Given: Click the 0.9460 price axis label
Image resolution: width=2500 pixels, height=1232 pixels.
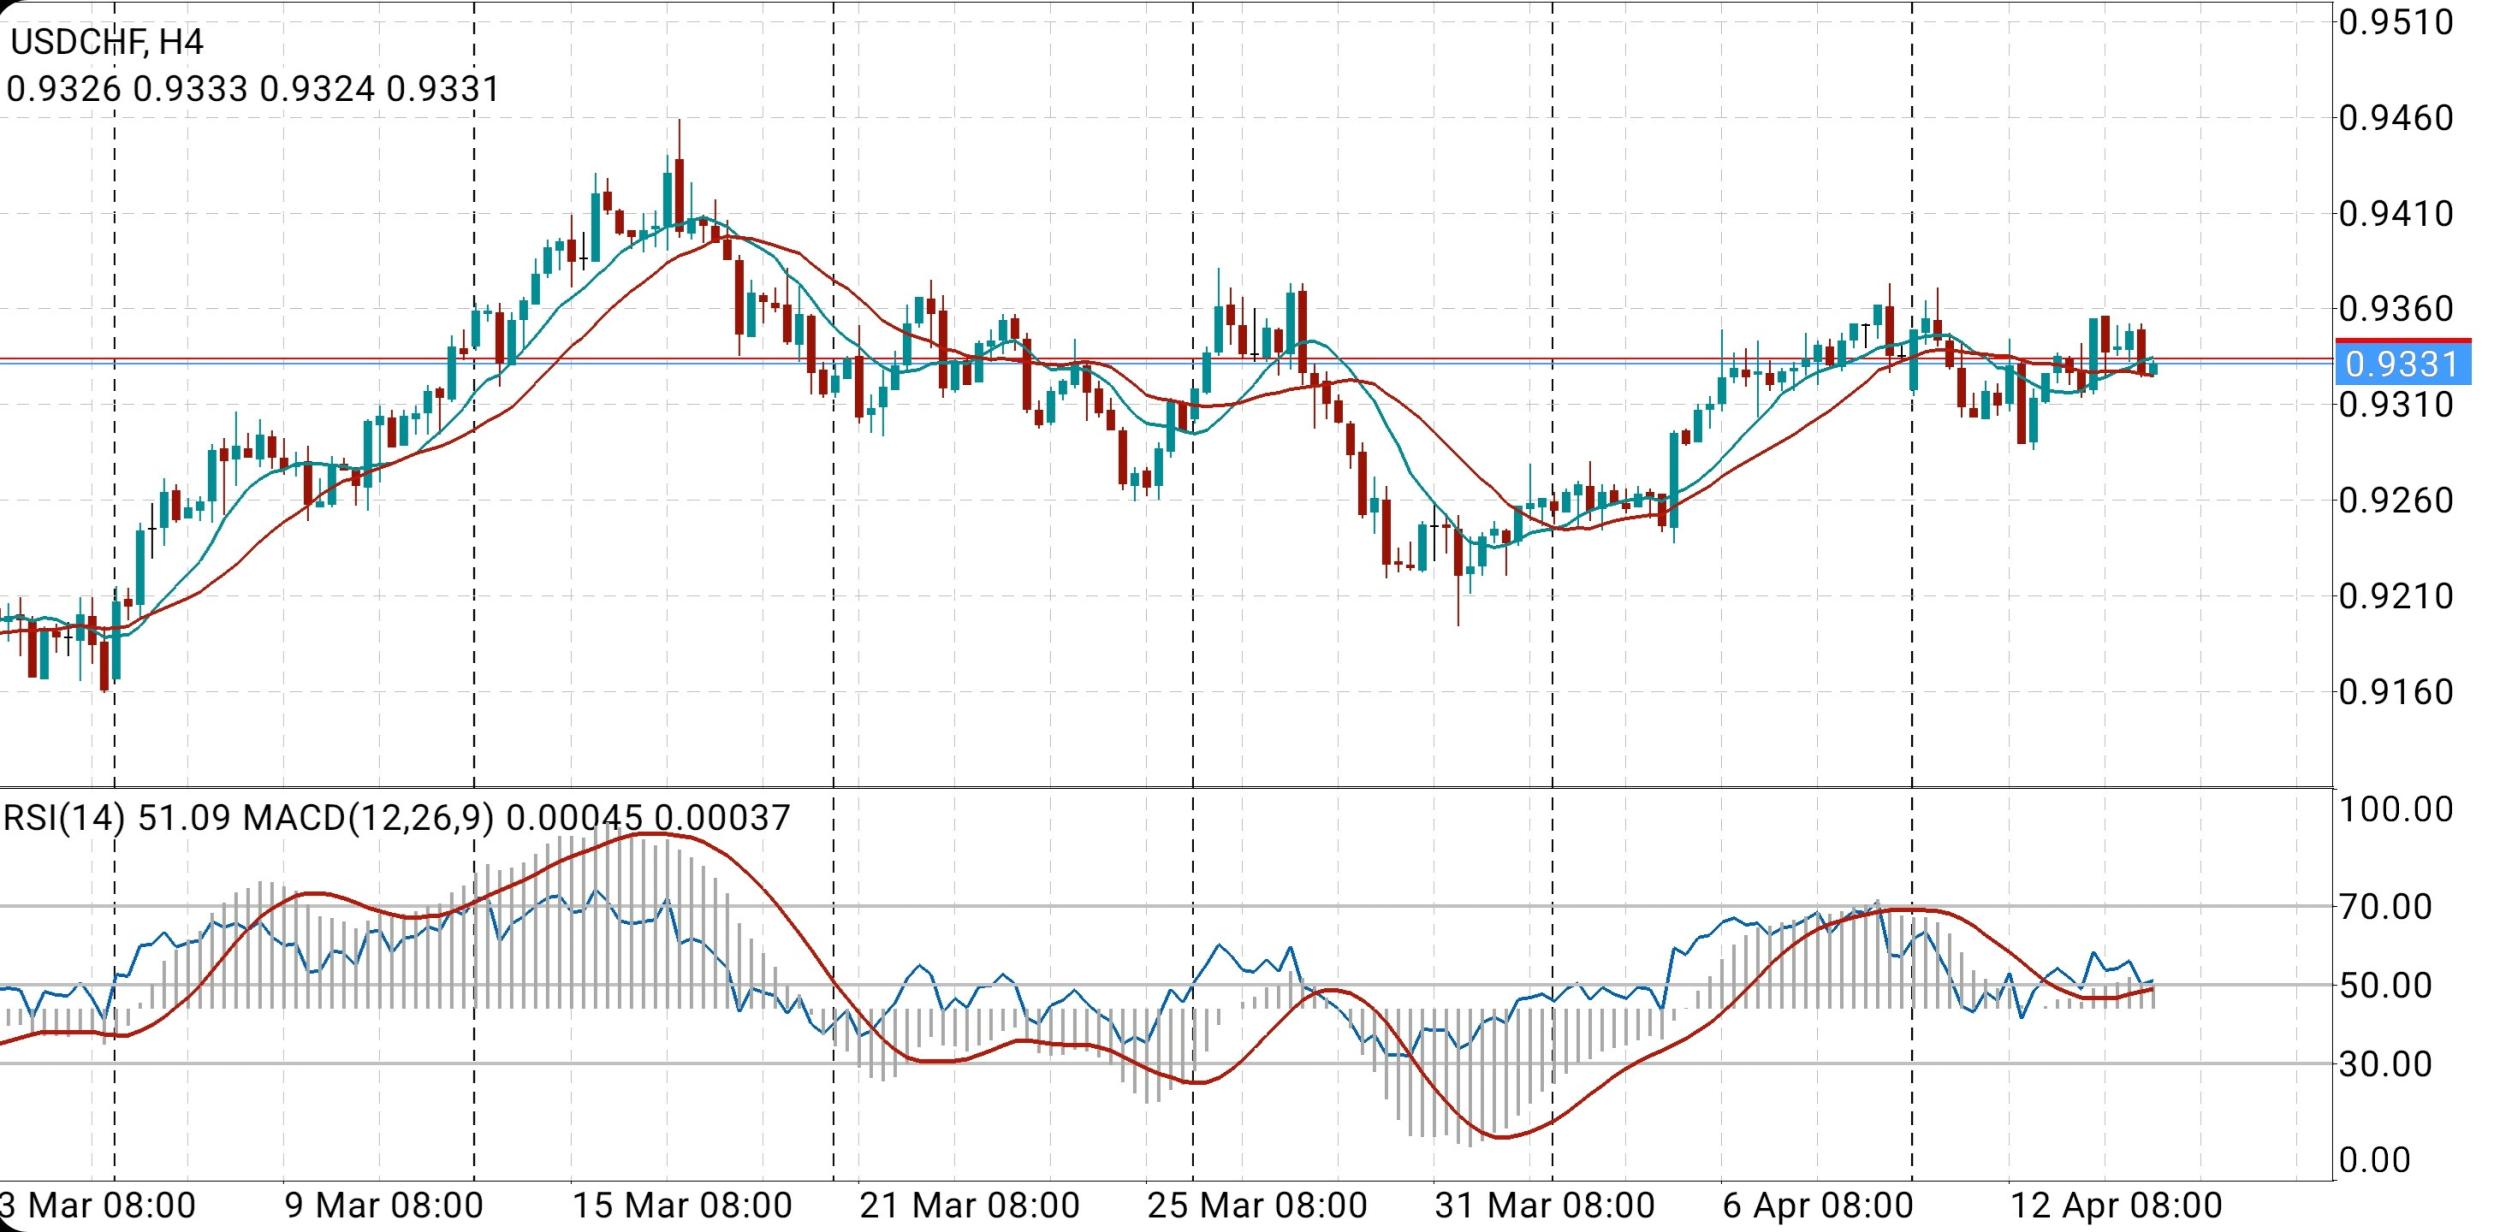Looking at the screenshot, I should [2396, 118].
